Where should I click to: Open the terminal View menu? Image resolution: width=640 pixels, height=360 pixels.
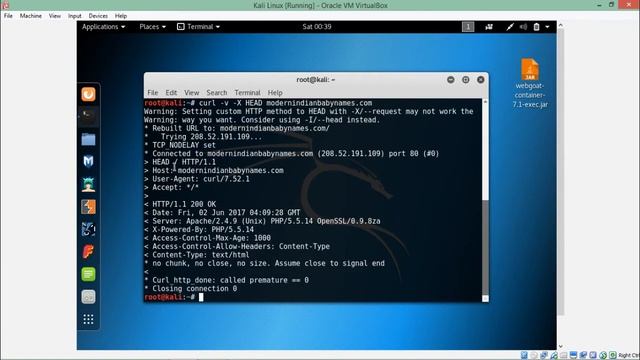click(191, 93)
